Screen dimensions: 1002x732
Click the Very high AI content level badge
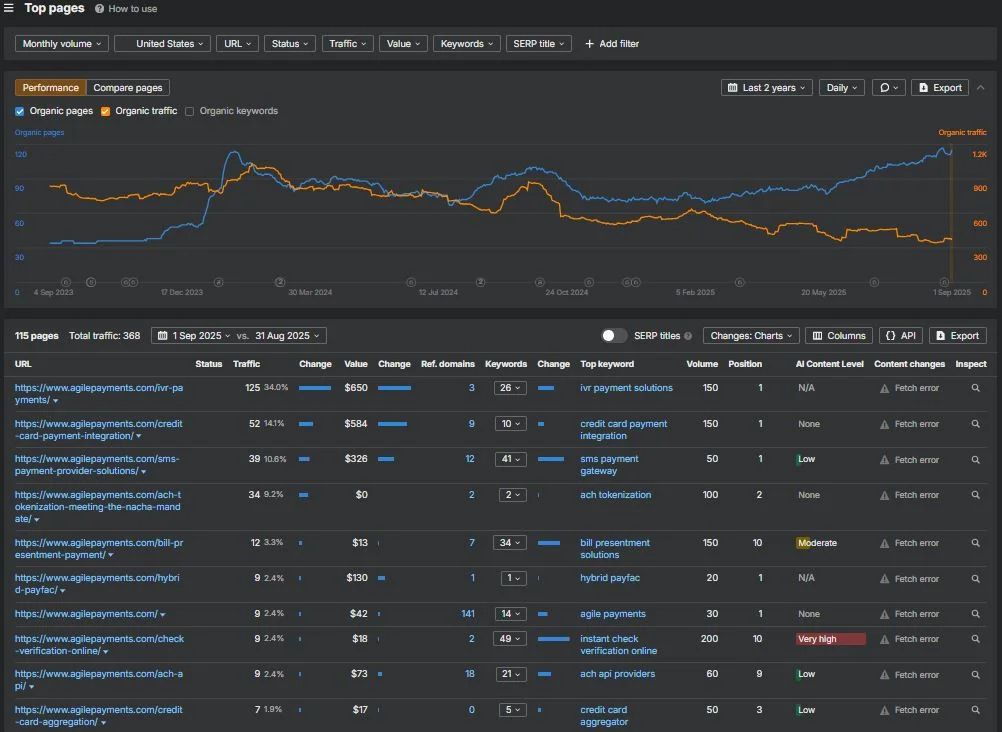pos(830,639)
